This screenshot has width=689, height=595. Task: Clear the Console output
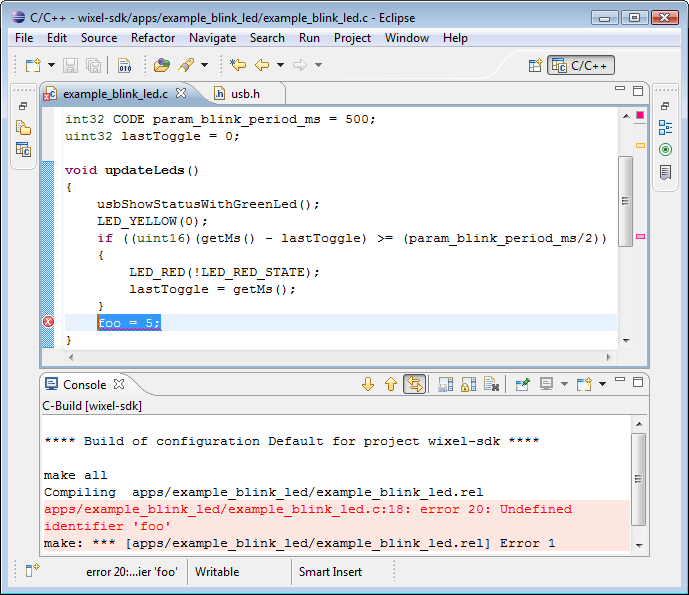pyautogui.click(x=491, y=384)
